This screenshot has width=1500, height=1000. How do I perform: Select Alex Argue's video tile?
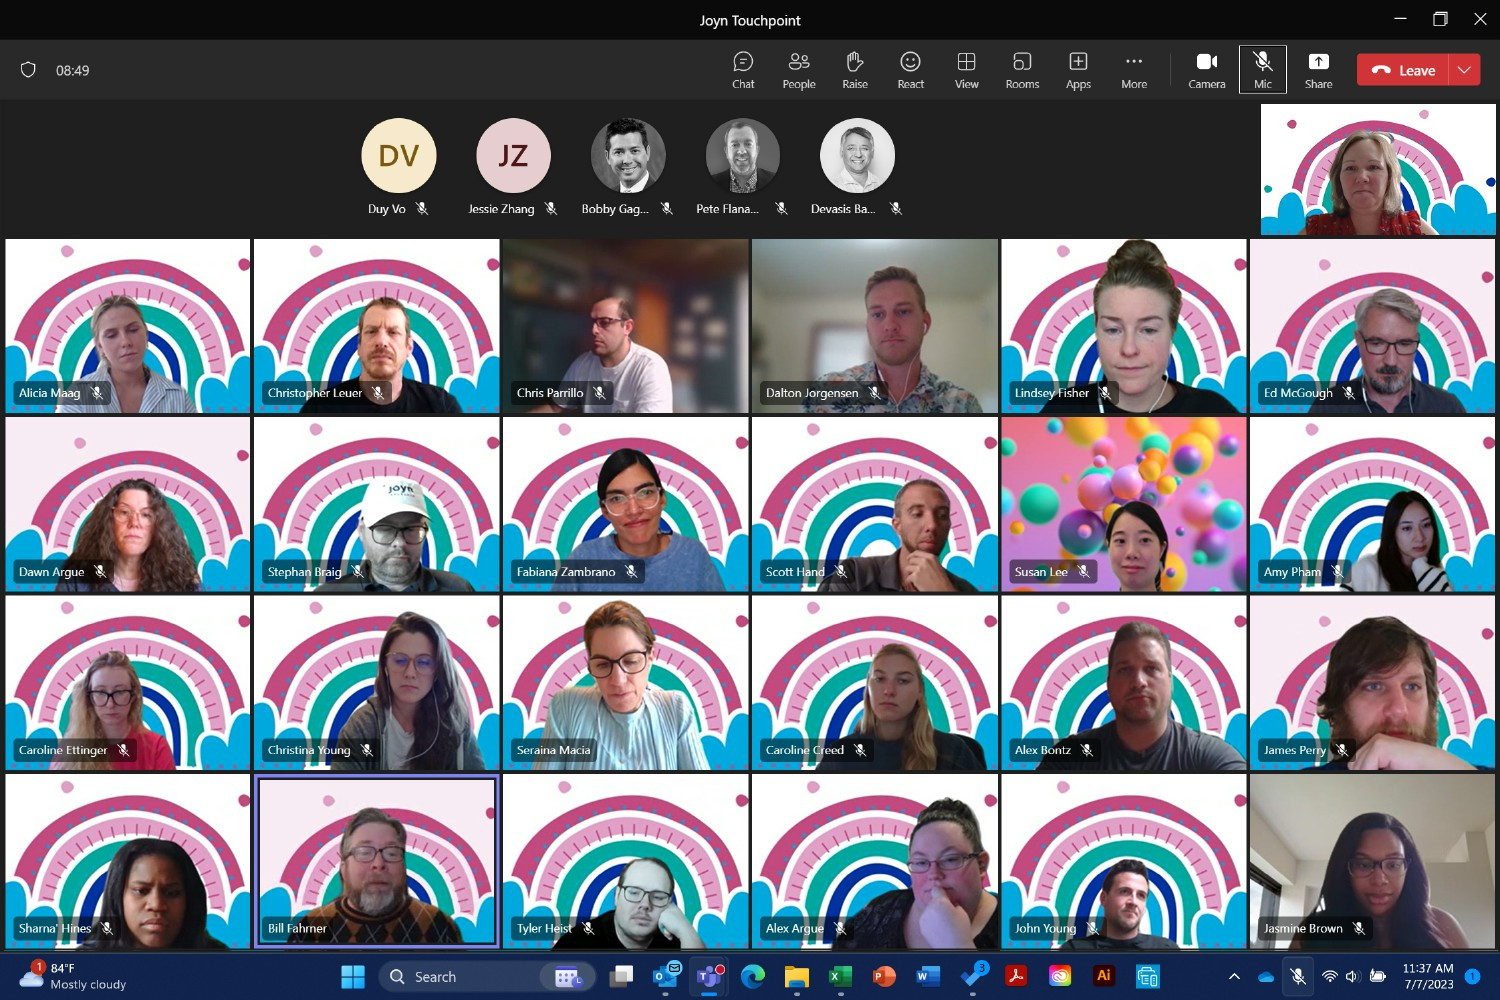pos(874,861)
